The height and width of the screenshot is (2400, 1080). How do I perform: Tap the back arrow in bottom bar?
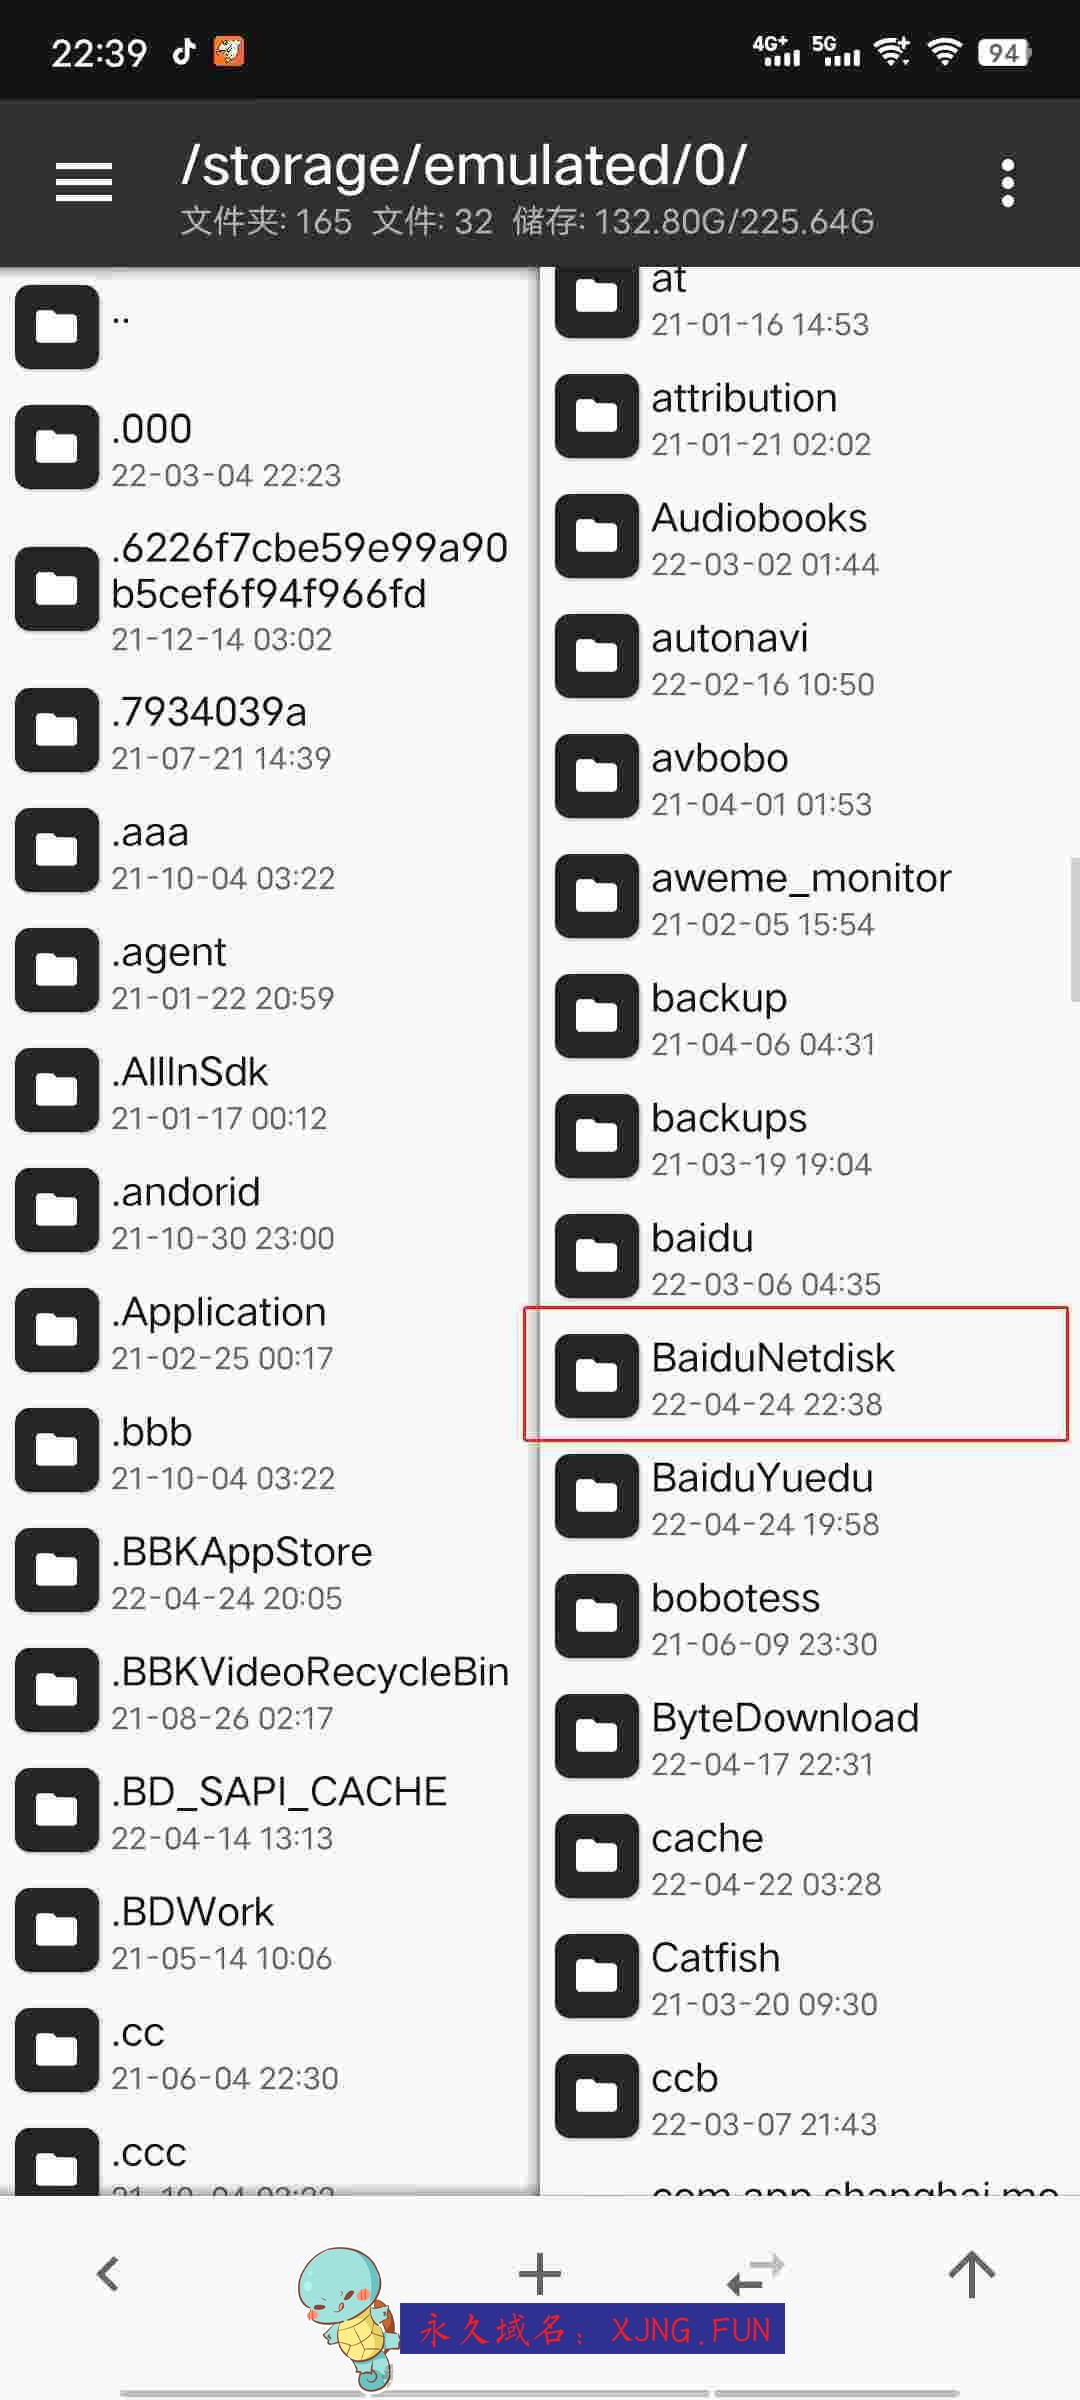pyautogui.click(x=108, y=2274)
